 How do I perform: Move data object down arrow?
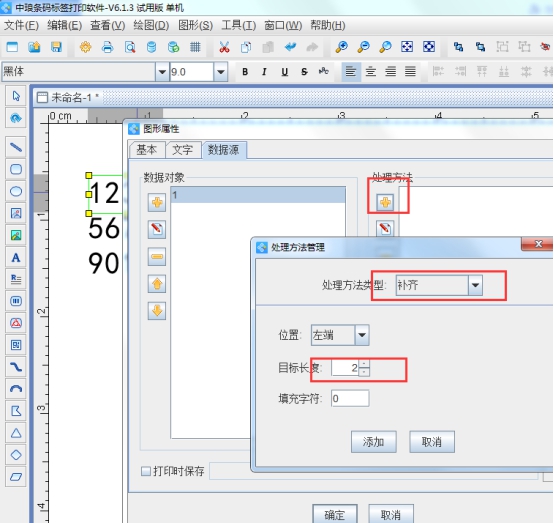157,311
